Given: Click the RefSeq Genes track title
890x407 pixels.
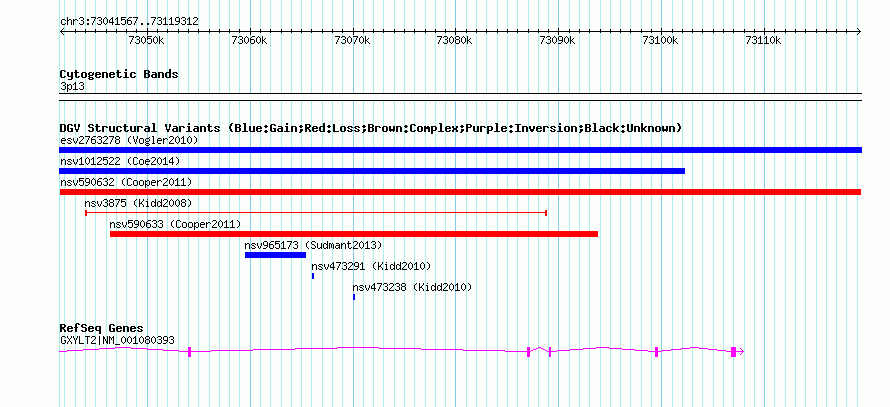Looking at the screenshot, I should coord(102,328).
